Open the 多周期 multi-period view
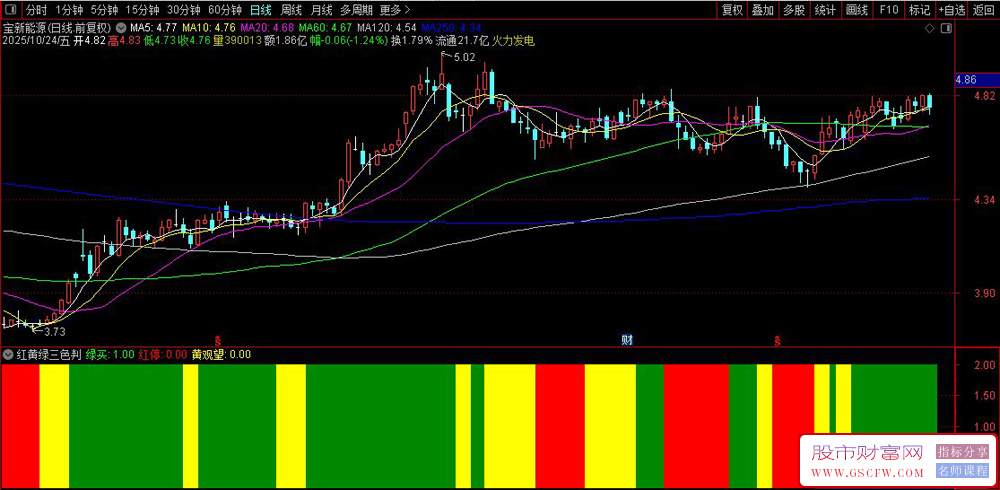 356,10
